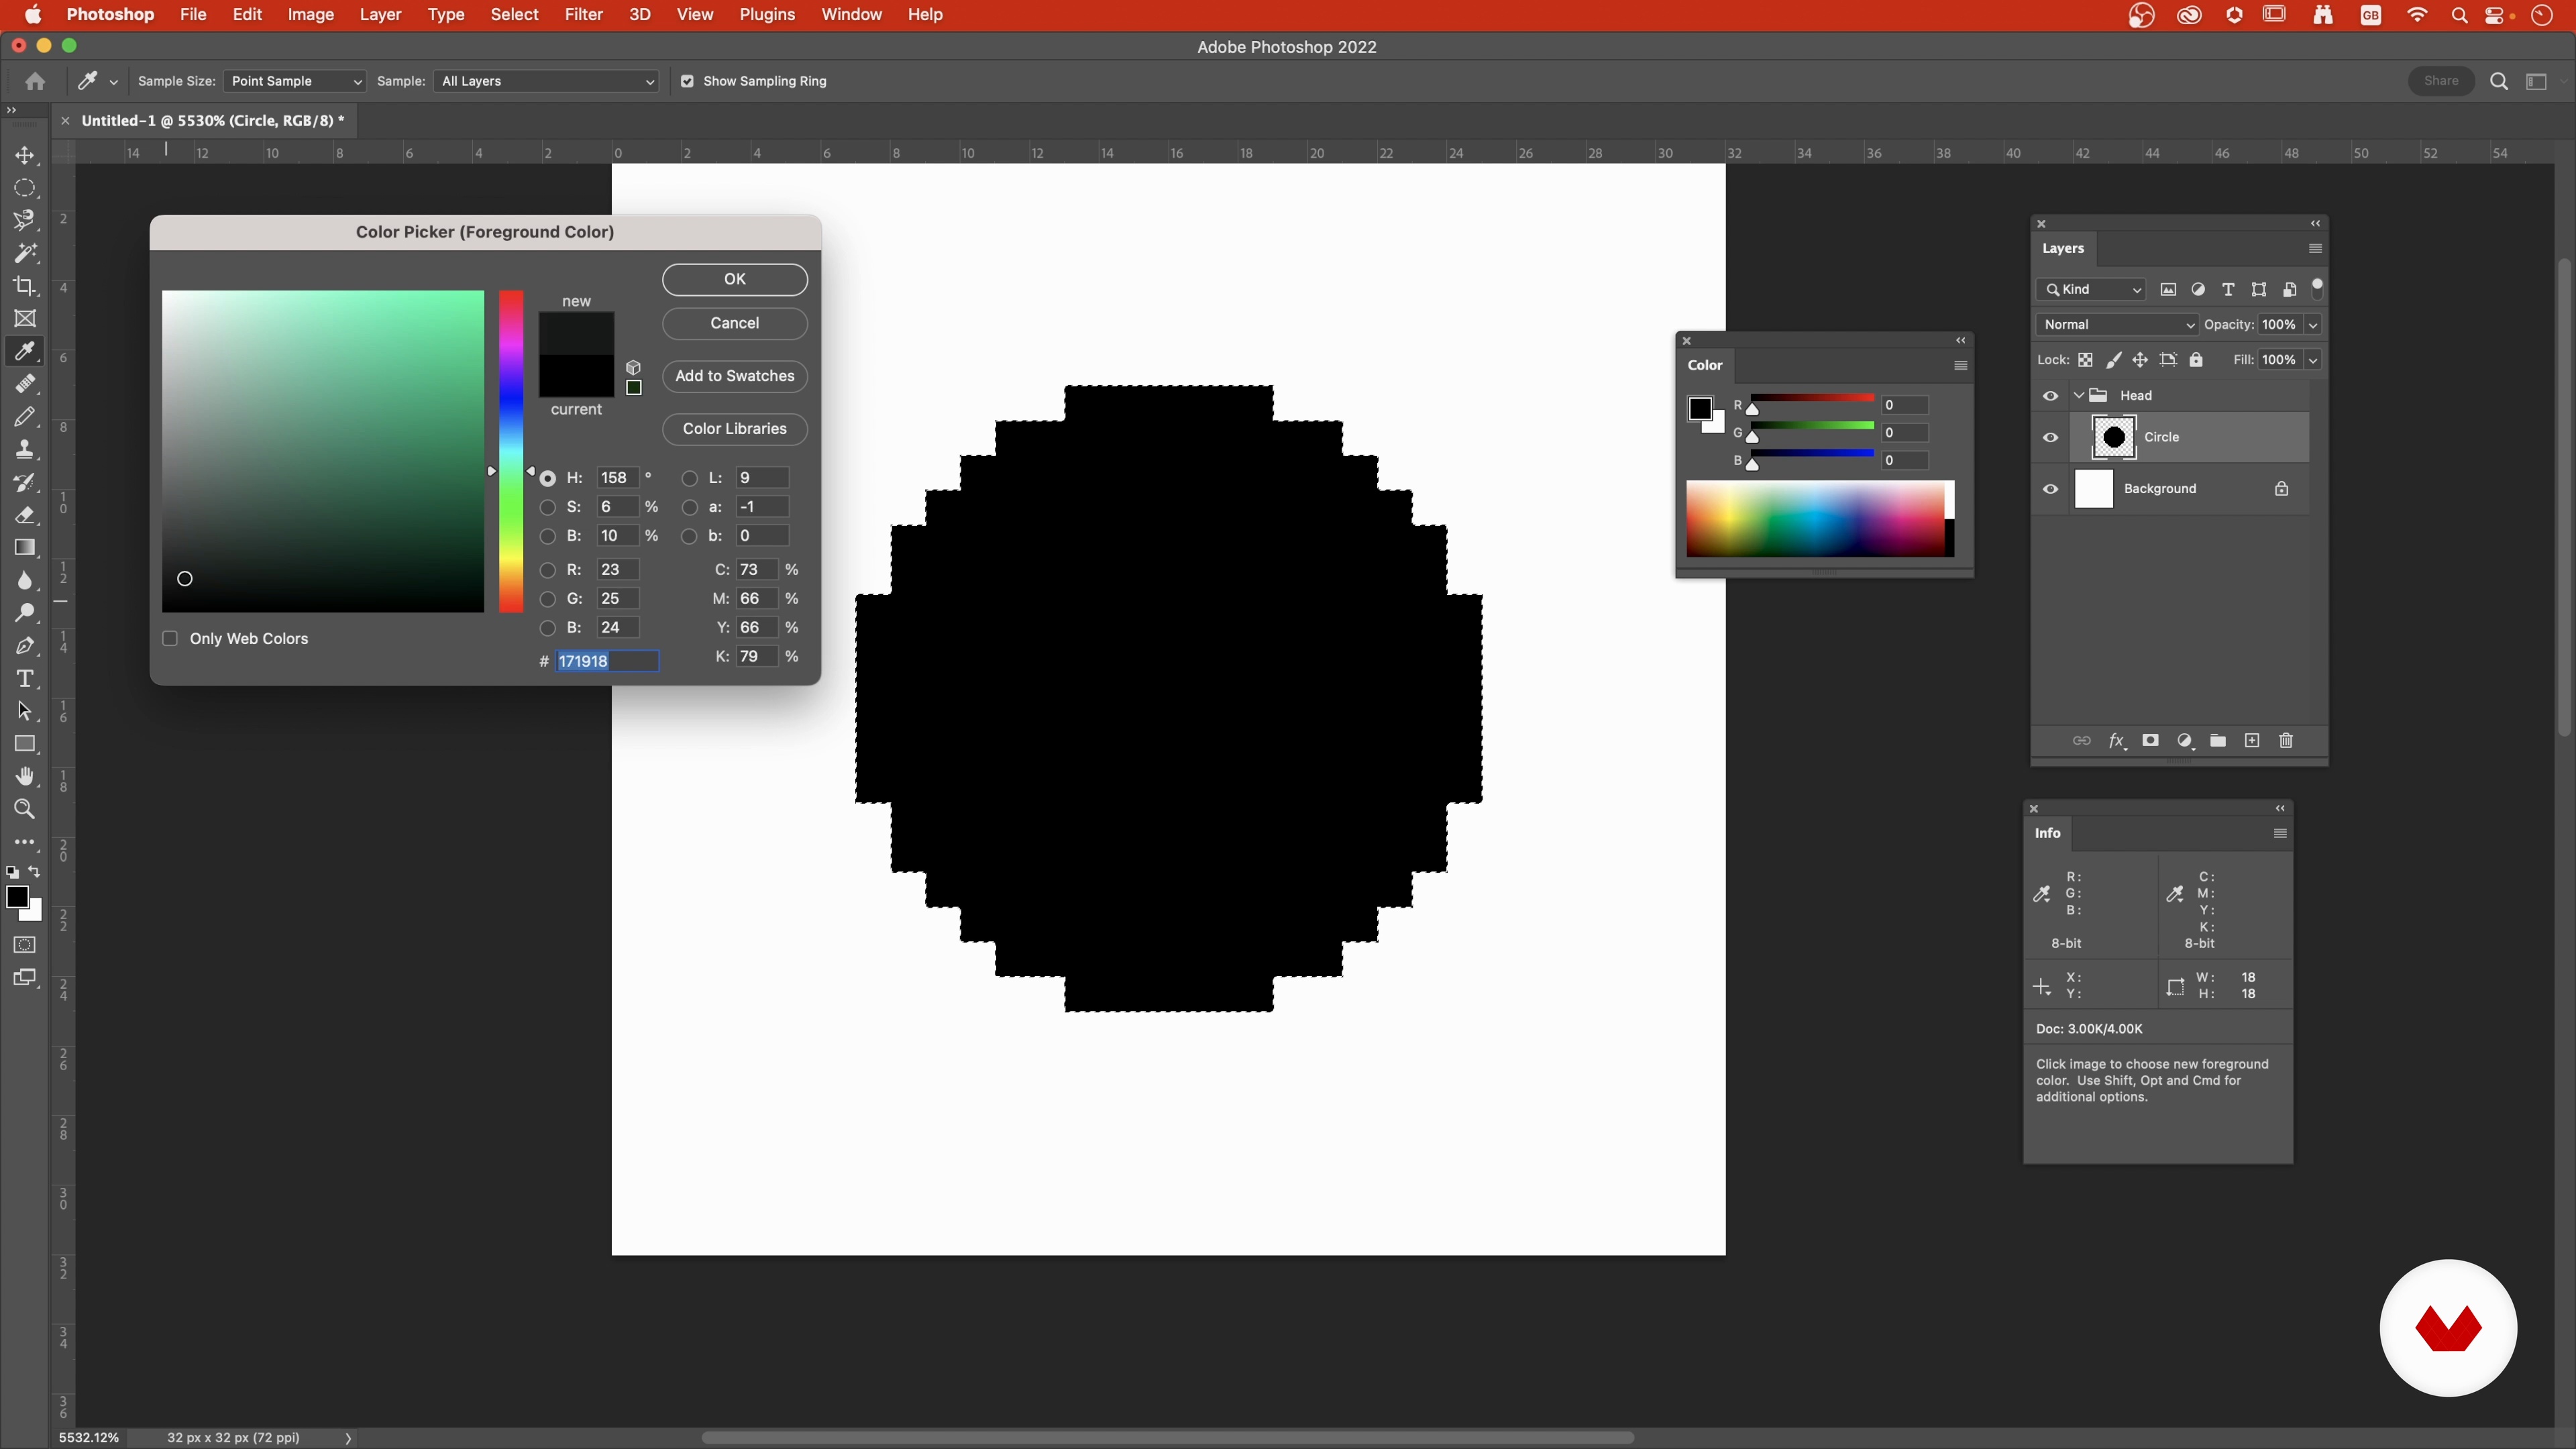
Task: Select the Zoom tool in toolbar
Action: click(25, 809)
